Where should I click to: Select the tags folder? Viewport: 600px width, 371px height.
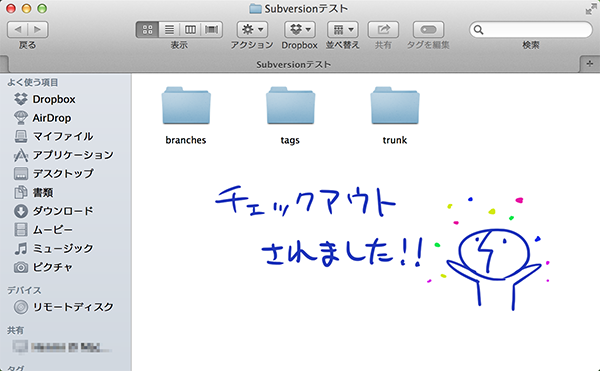coord(290,116)
